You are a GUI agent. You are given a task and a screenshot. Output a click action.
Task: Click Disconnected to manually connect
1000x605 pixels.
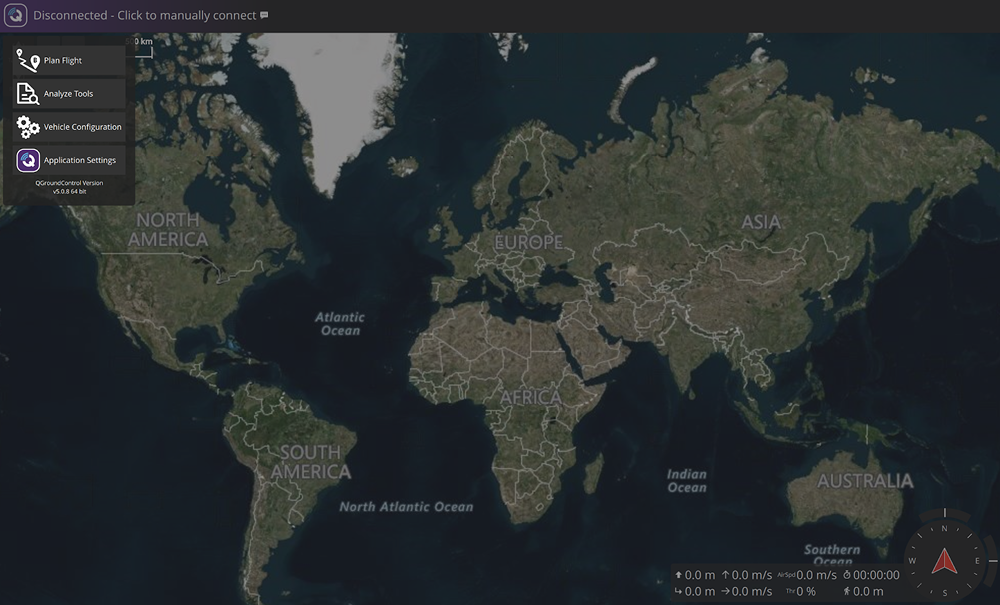tap(145, 16)
